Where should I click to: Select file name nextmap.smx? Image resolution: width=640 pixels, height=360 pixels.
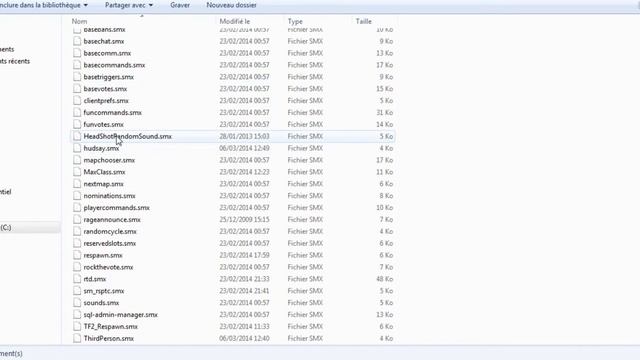pos(104,184)
